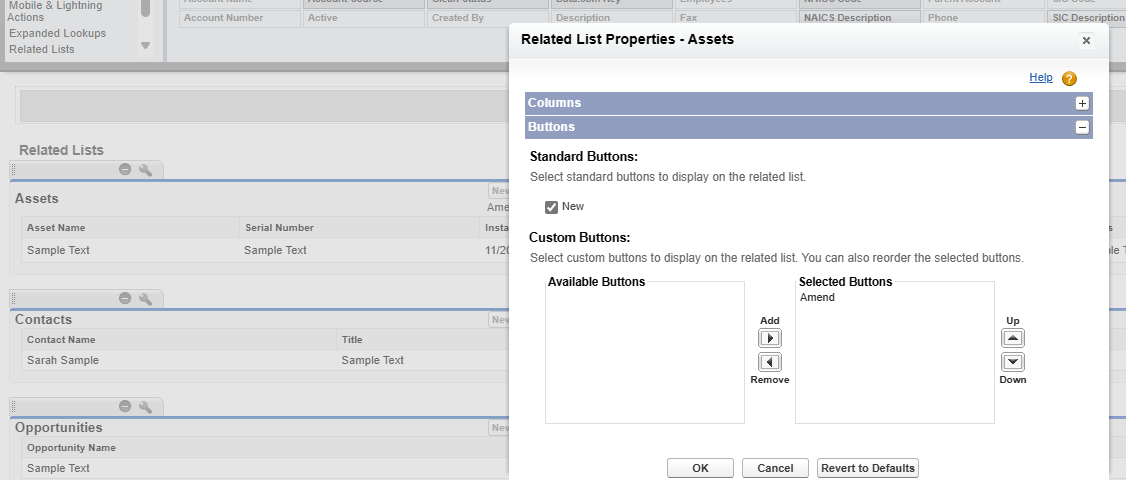The height and width of the screenshot is (480, 1126).
Task: Click the Contacts related list title
Action: [43, 319]
